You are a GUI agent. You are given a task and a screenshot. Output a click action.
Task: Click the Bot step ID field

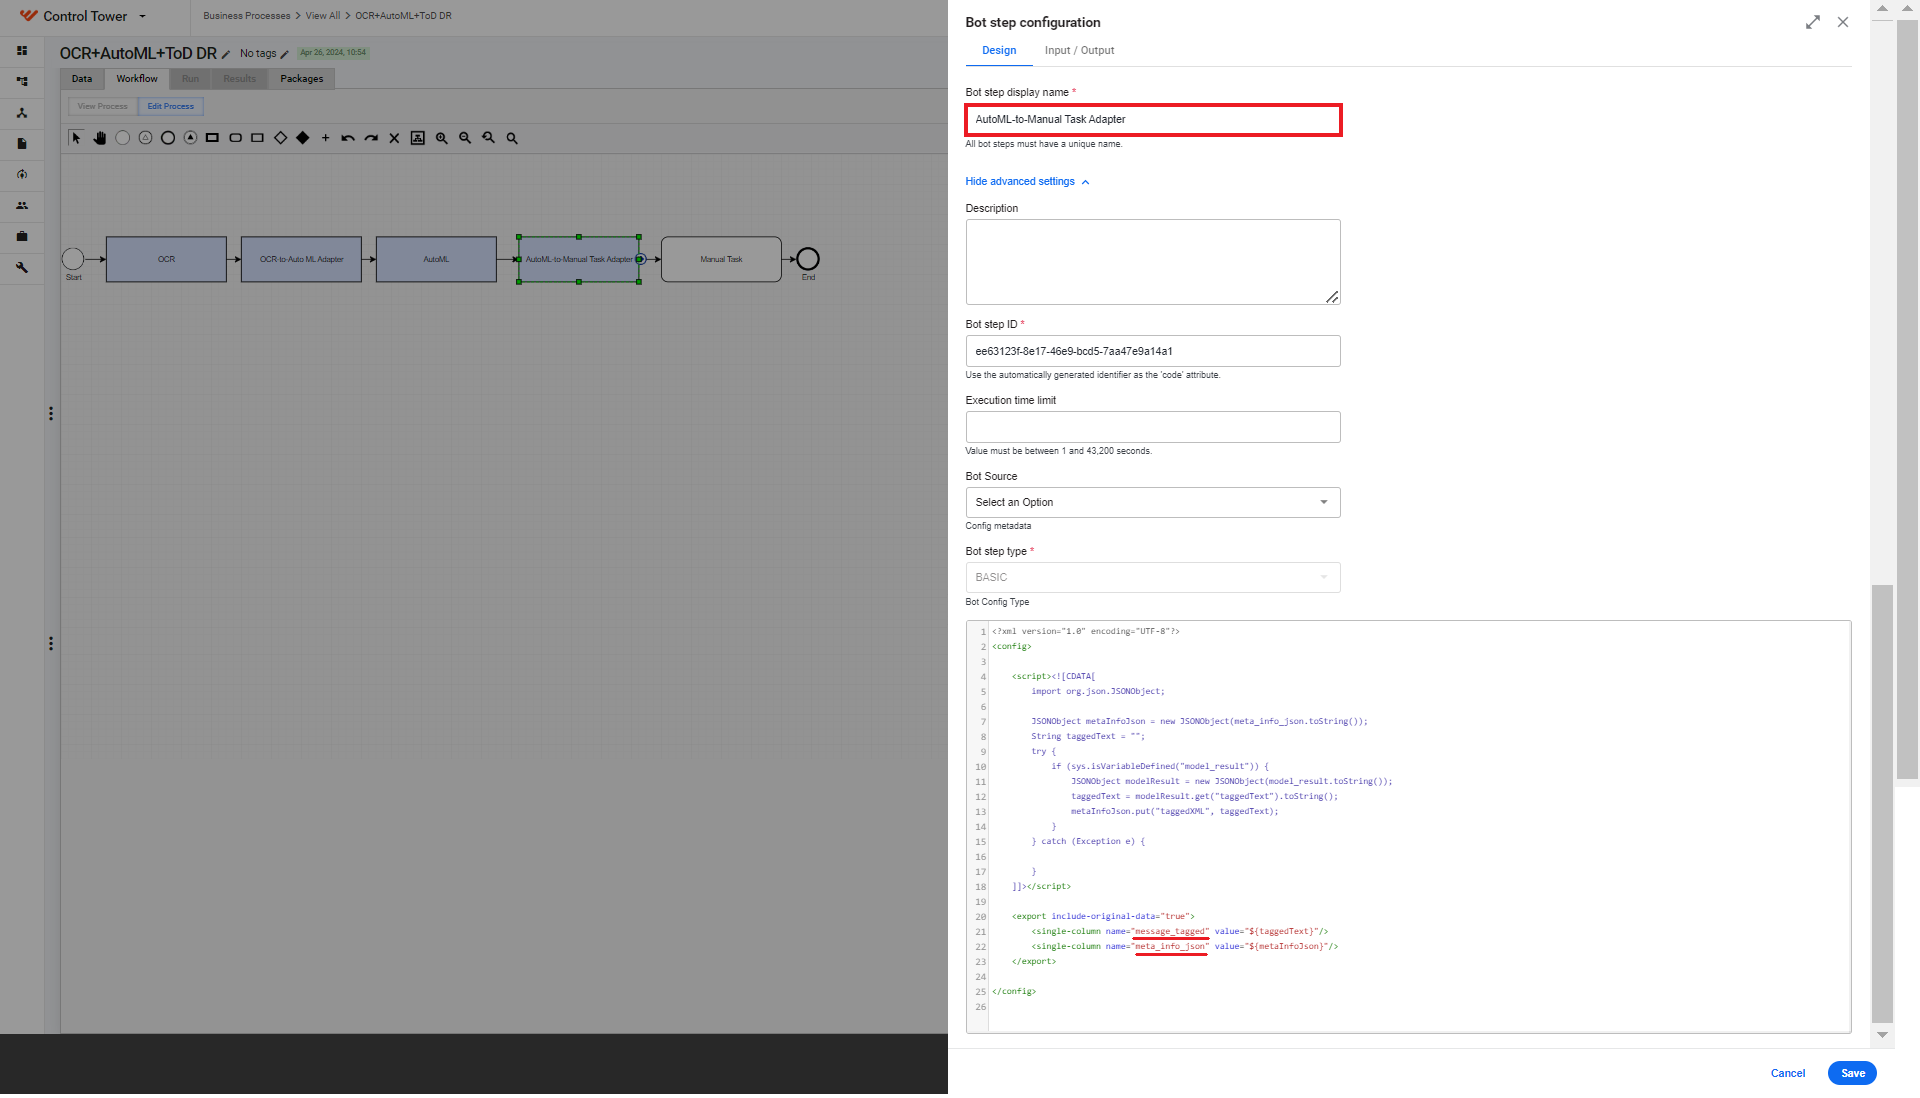click(1152, 351)
